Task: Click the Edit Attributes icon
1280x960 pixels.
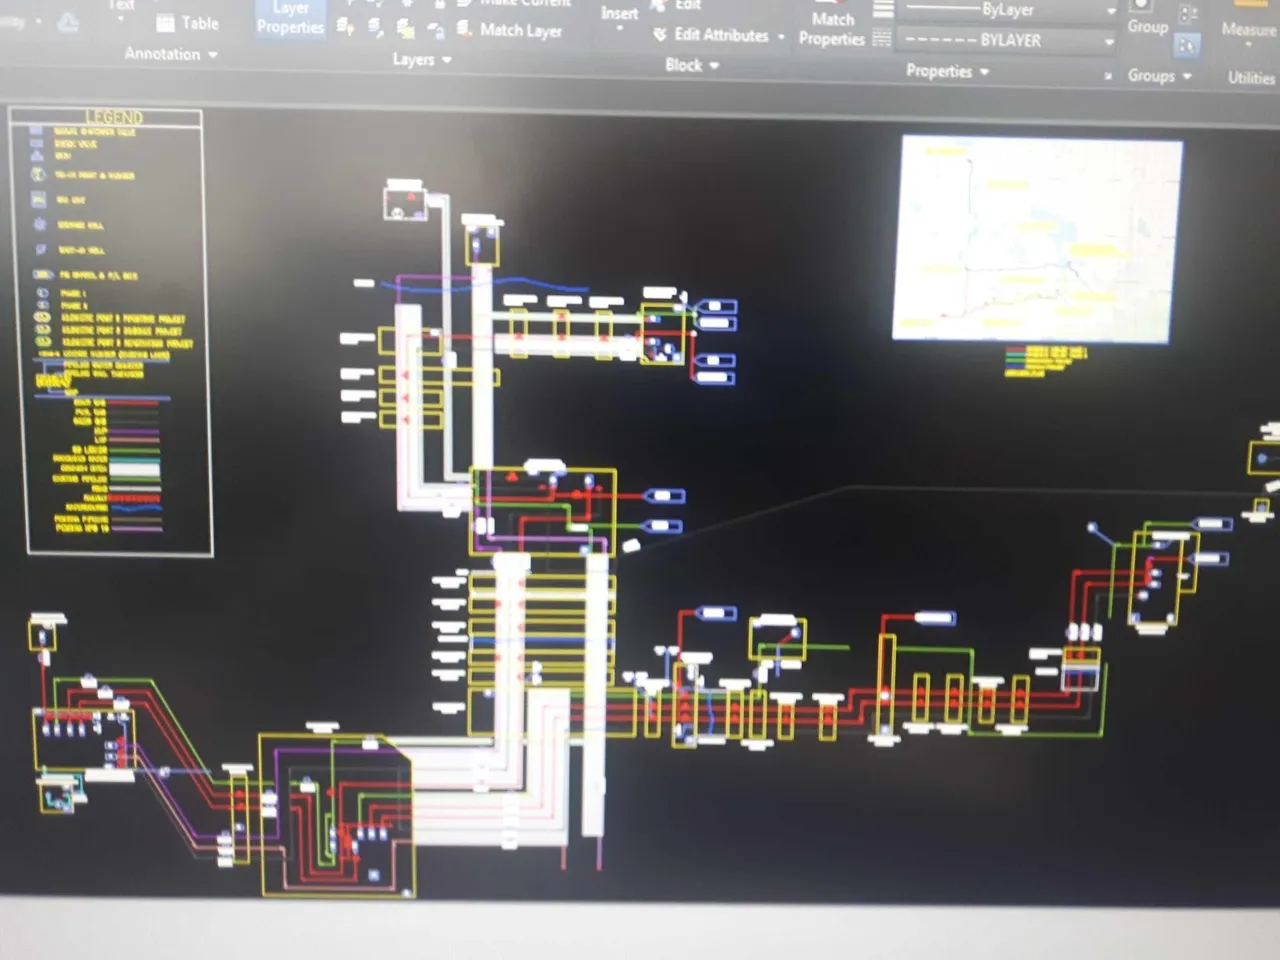Action: pyautogui.click(x=660, y=34)
